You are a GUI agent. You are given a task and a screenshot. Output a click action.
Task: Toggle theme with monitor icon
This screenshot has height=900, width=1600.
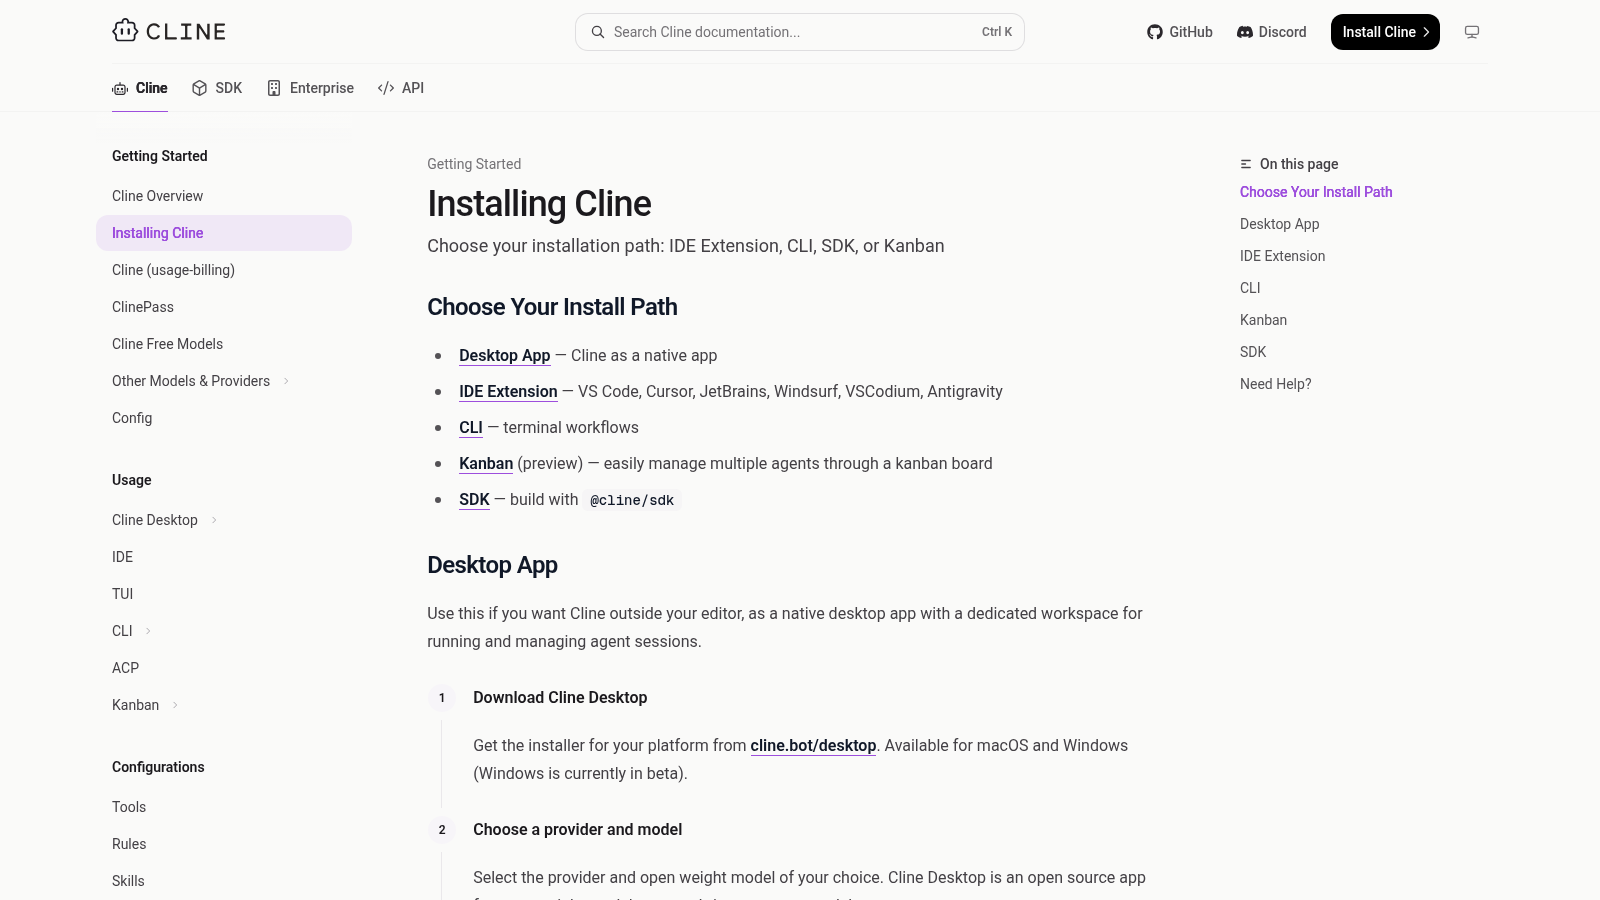(x=1472, y=32)
